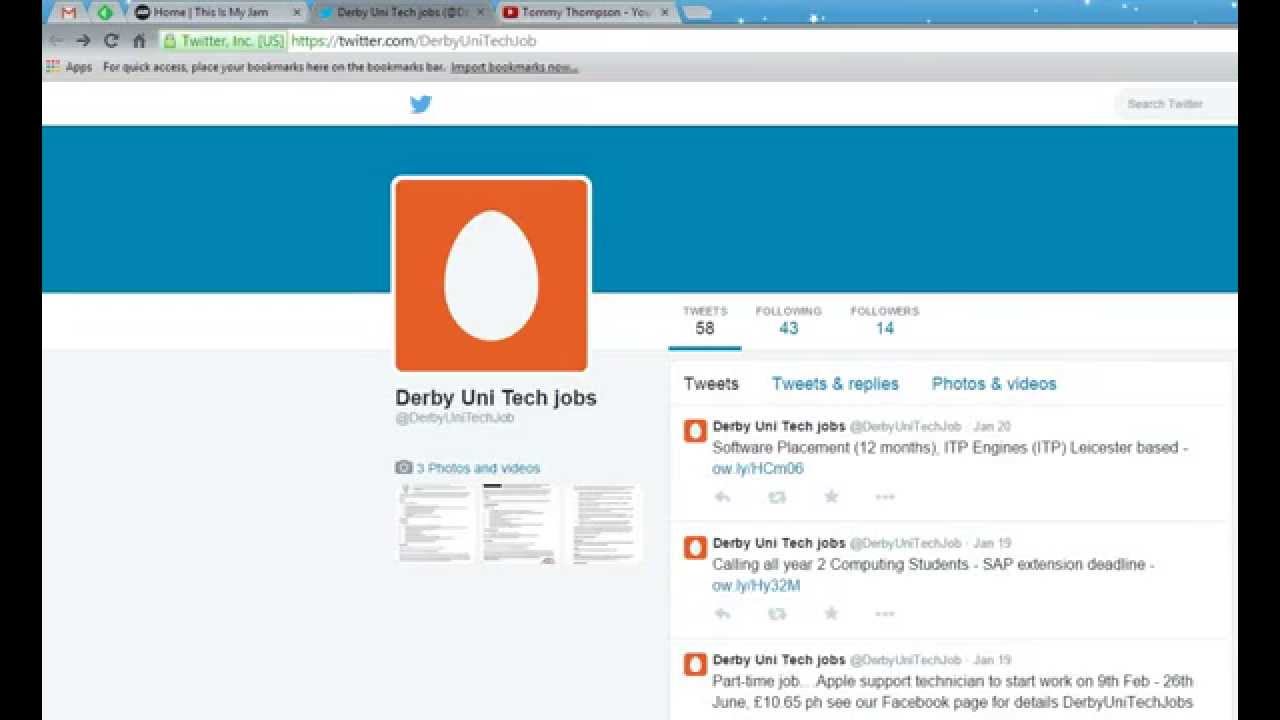This screenshot has height=720, width=1280.
Task: Switch to the This Is My Jam tab
Action: [215, 13]
